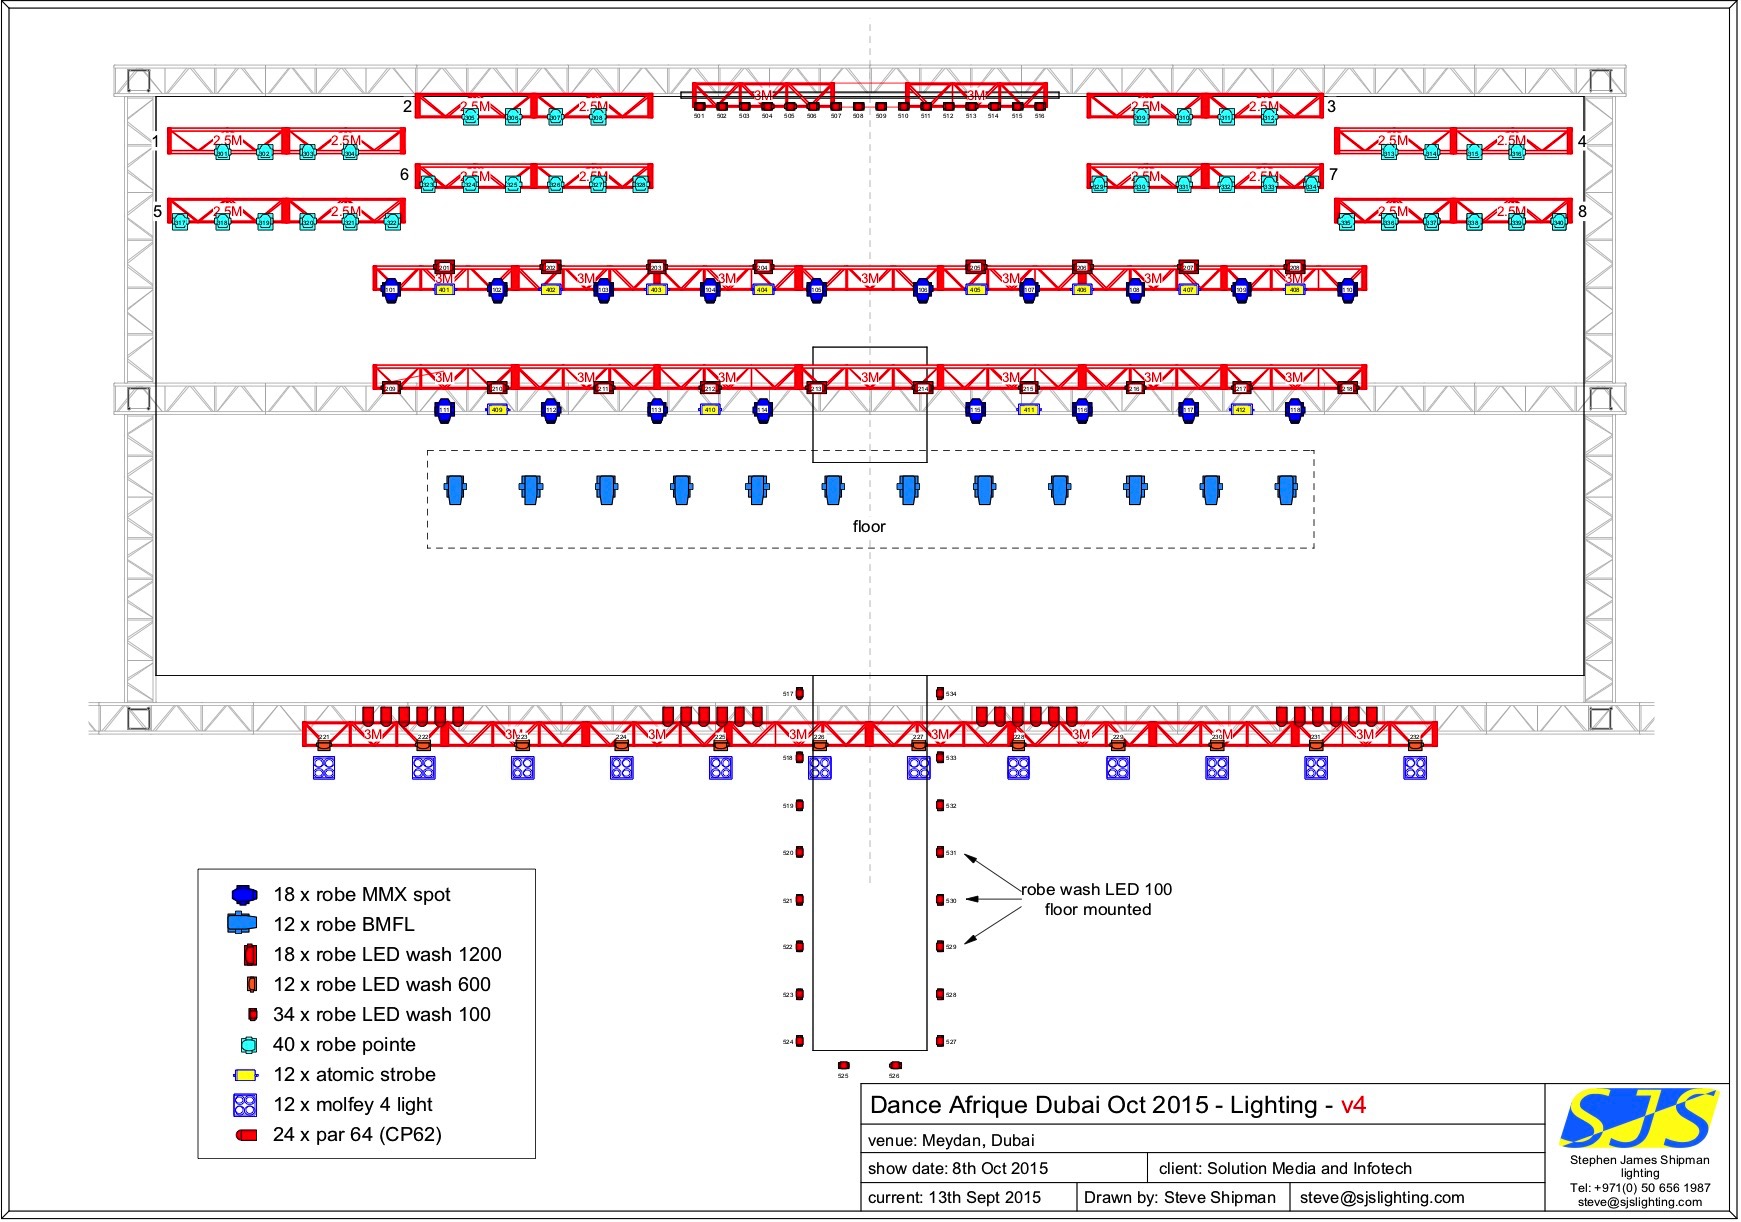Click the molfey light below fixture 232
This screenshot has width=1741, height=1222.
[x=1415, y=768]
